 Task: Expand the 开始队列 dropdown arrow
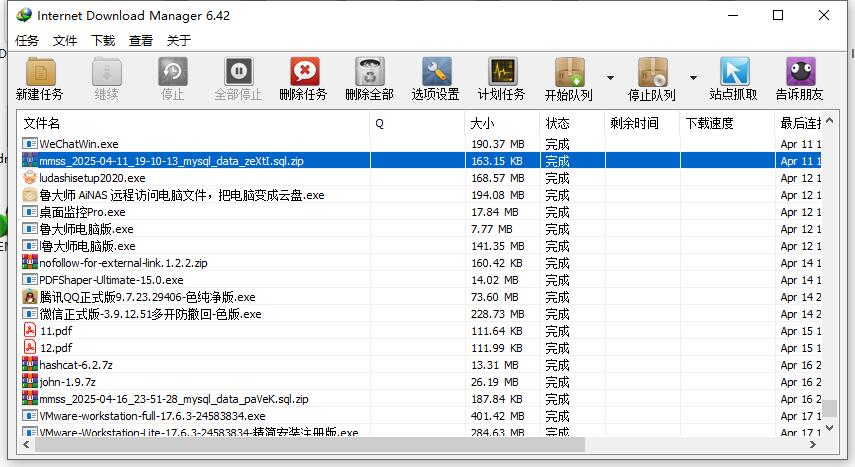click(x=610, y=78)
